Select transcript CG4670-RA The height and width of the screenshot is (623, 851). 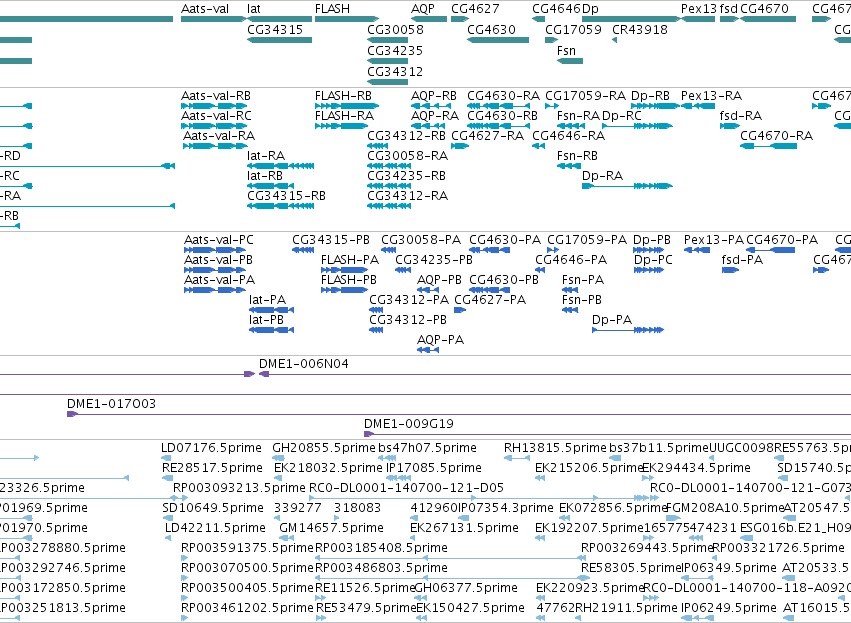777,136
